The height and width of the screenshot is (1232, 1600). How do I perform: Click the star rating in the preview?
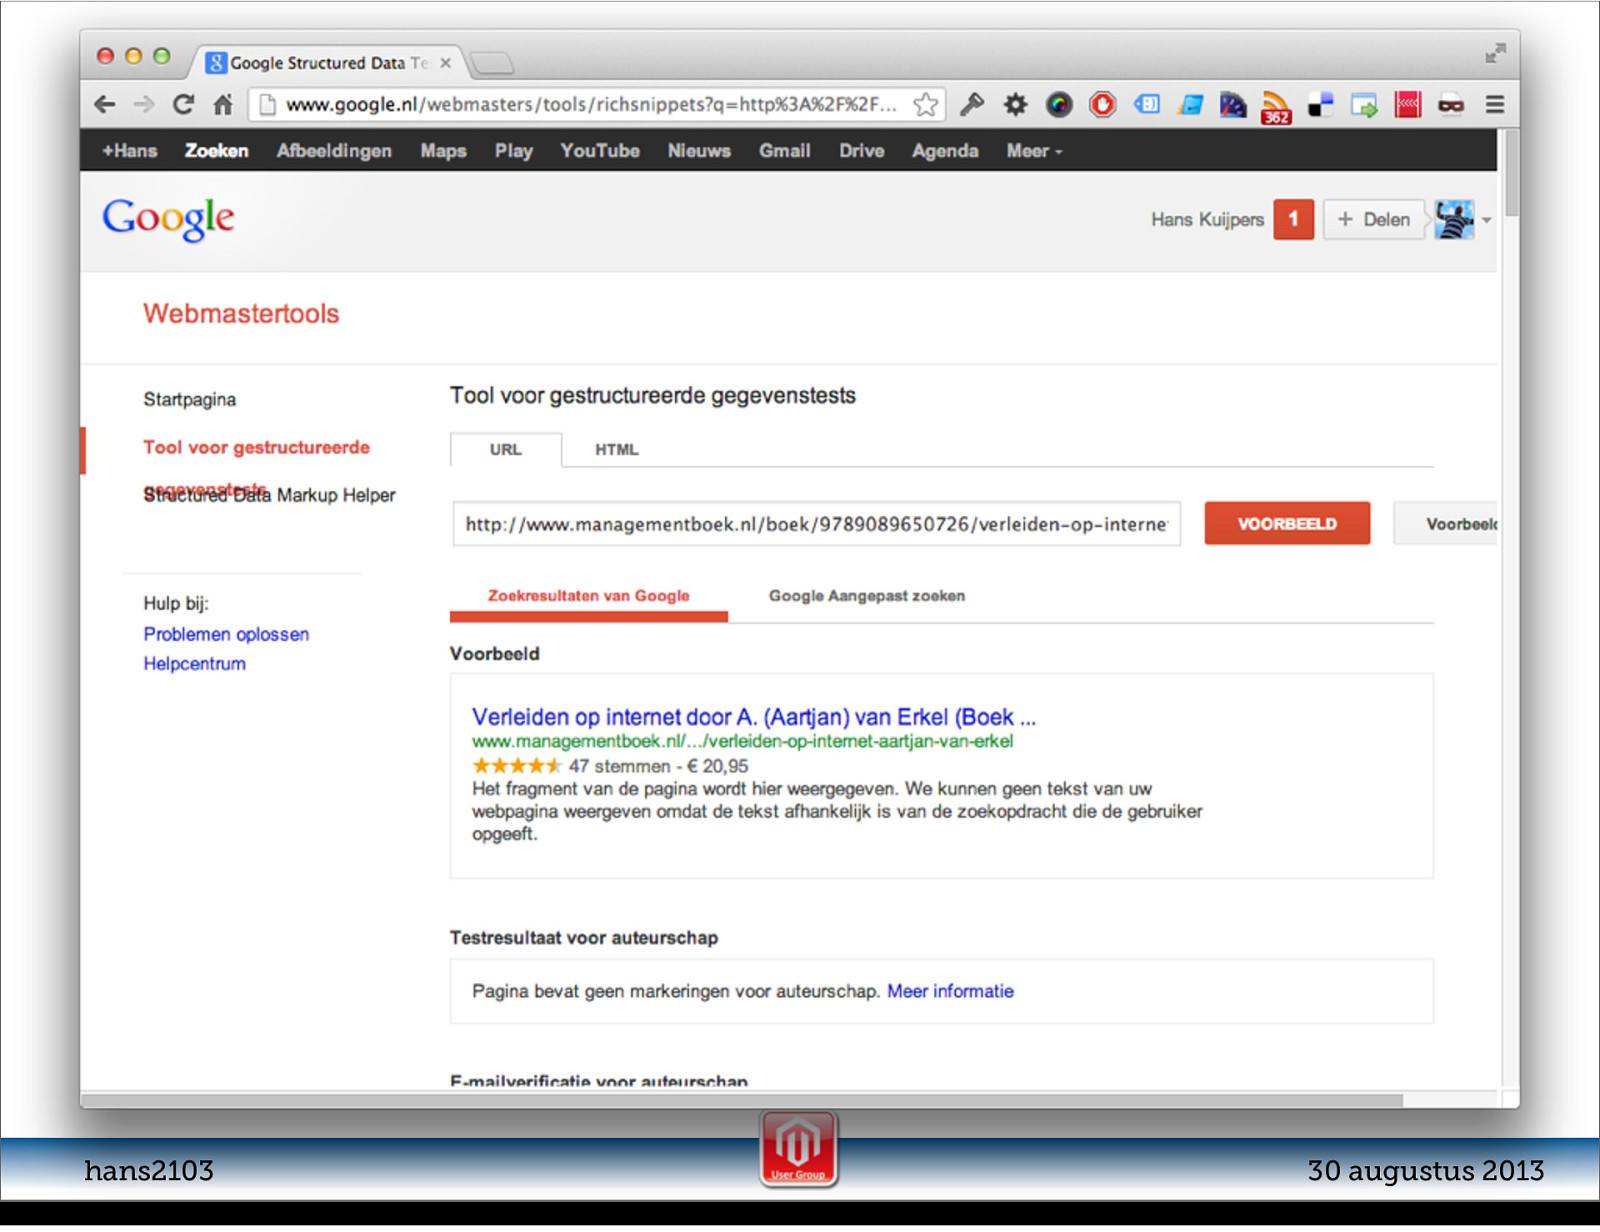point(516,766)
